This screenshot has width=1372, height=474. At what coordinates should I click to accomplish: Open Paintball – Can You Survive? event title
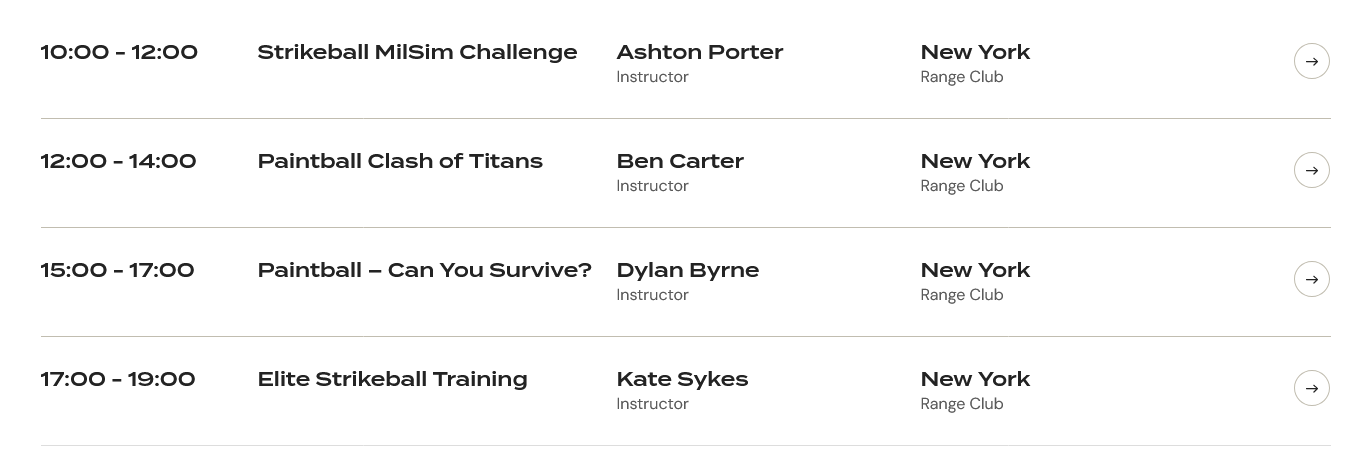[x=425, y=270]
